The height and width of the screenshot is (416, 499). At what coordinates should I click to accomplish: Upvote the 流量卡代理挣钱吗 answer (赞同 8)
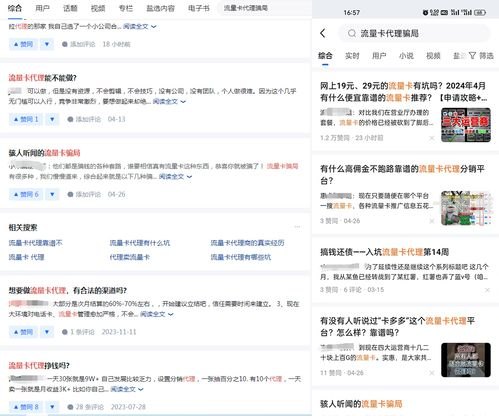26,407
